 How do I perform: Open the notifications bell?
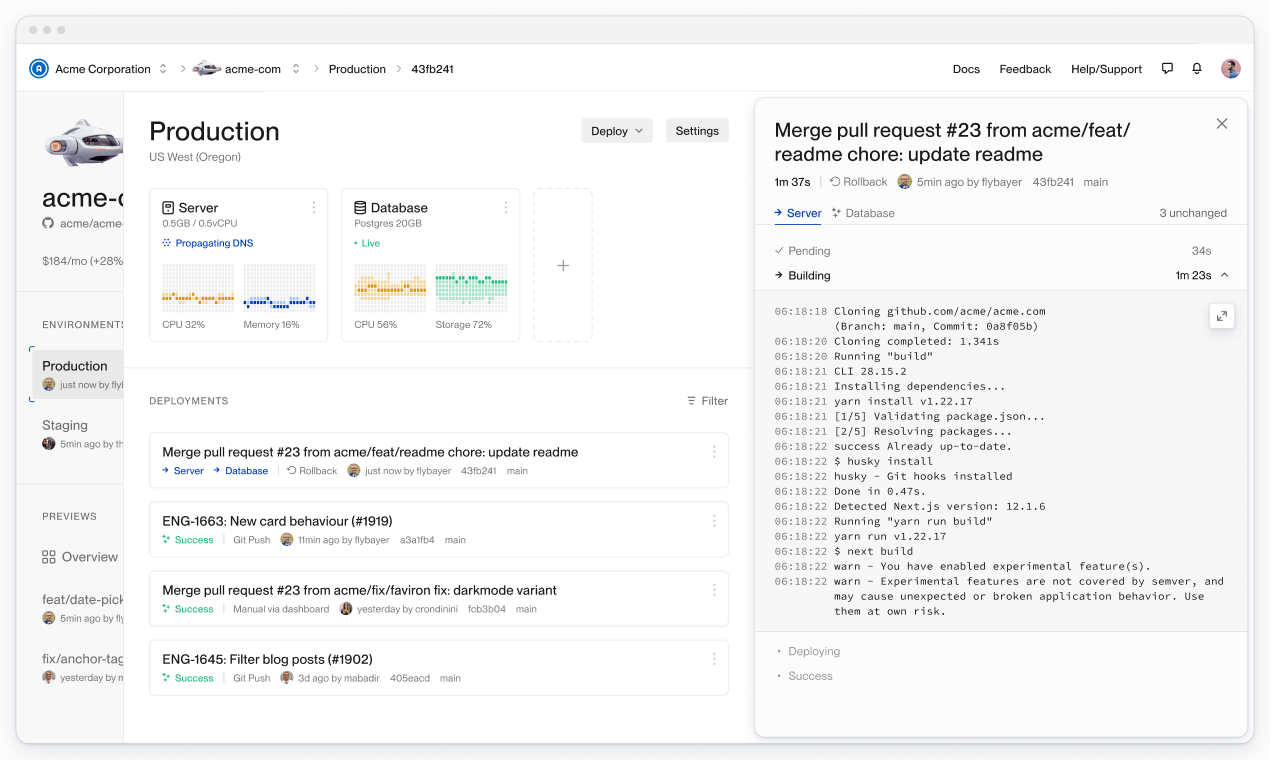(1197, 69)
